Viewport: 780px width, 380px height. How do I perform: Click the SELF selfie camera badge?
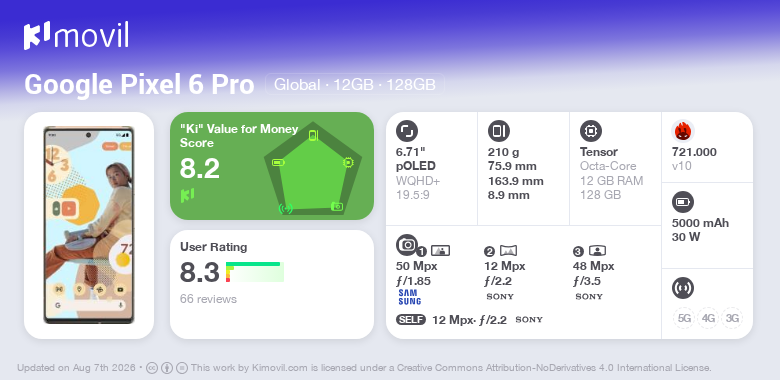[x=411, y=320]
